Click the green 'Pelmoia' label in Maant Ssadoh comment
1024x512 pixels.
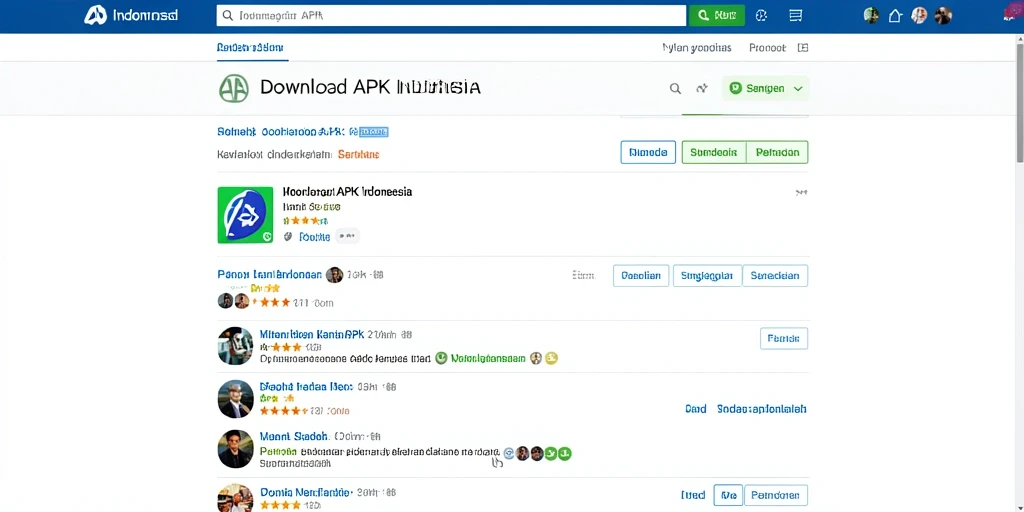click(278, 451)
